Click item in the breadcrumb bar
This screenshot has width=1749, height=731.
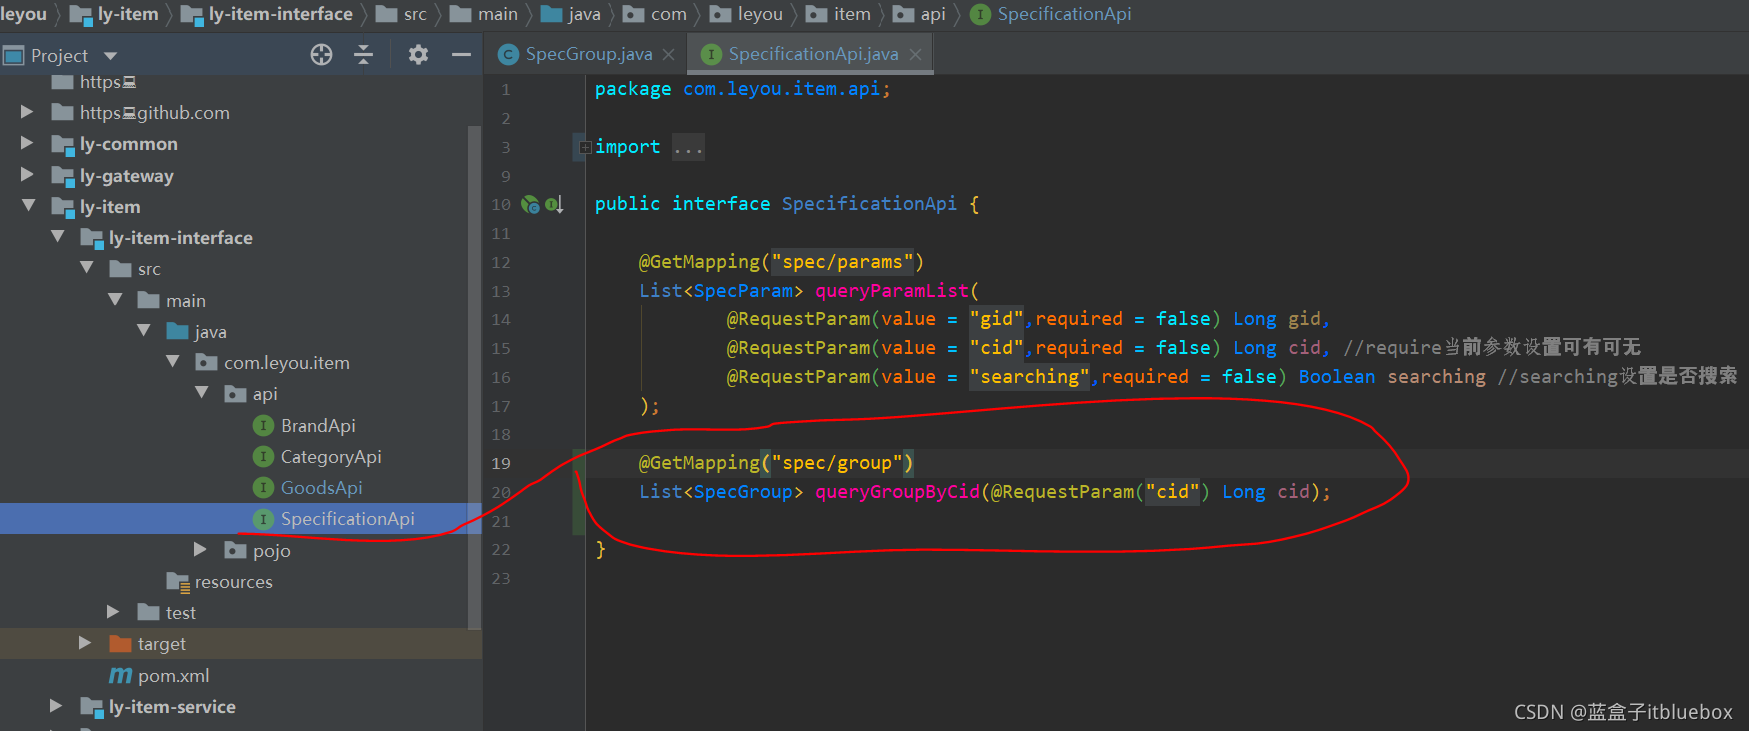tap(852, 14)
